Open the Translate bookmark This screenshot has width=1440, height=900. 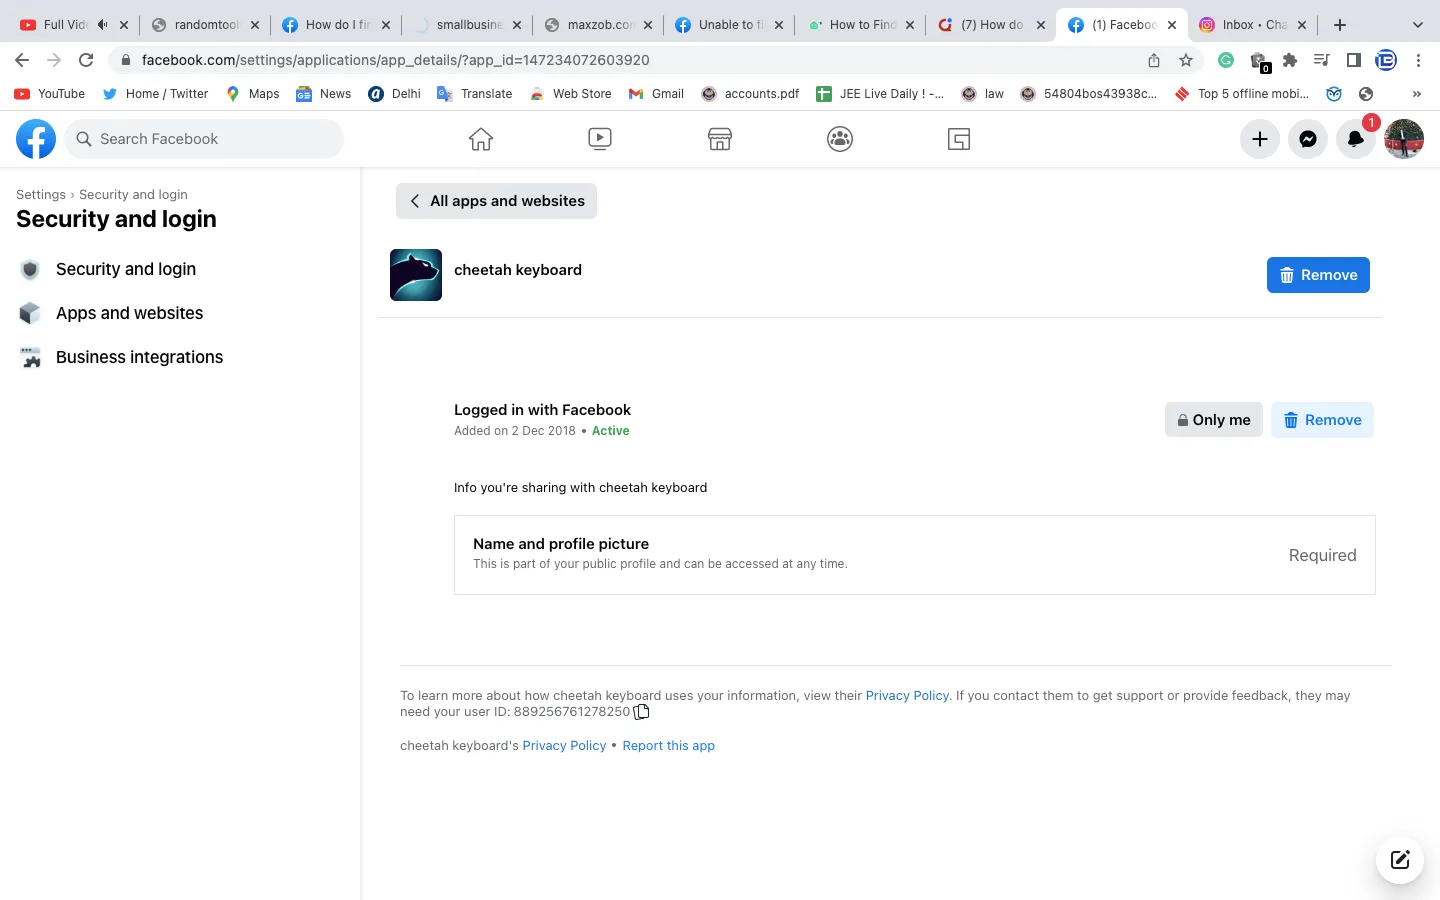click(475, 94)
